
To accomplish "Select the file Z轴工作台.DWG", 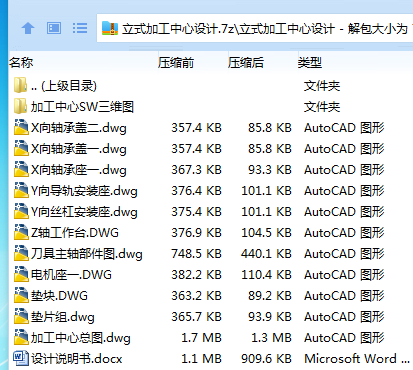I will tap(75, 233).
